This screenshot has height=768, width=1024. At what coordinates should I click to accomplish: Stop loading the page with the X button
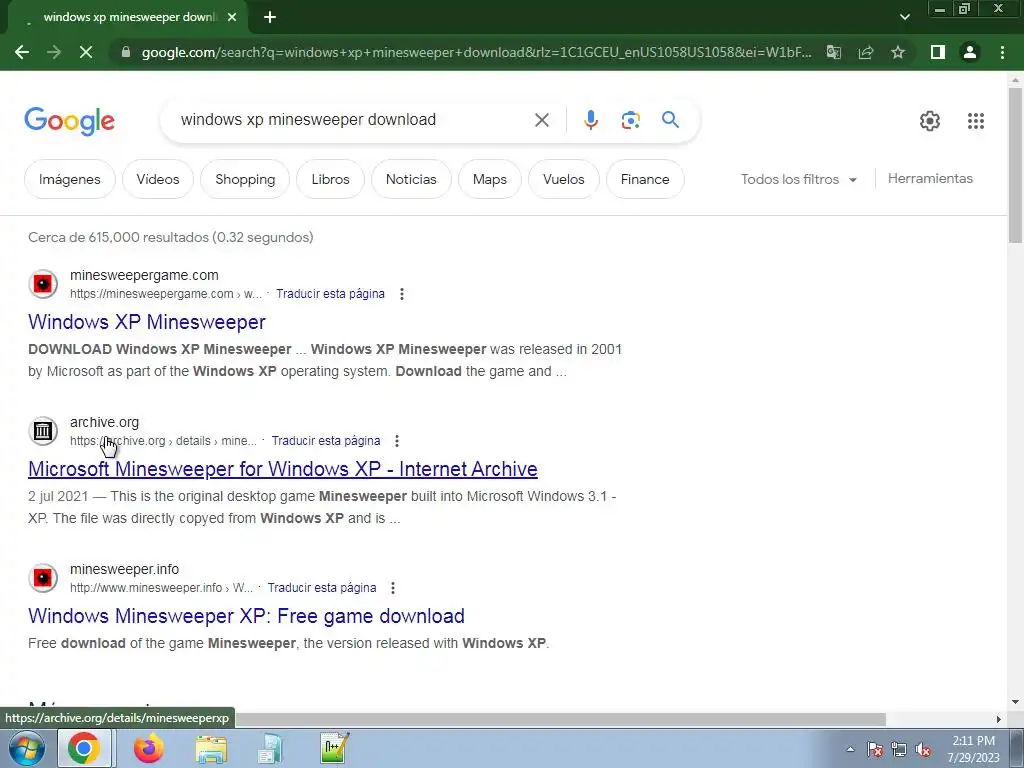coord(86,52)
